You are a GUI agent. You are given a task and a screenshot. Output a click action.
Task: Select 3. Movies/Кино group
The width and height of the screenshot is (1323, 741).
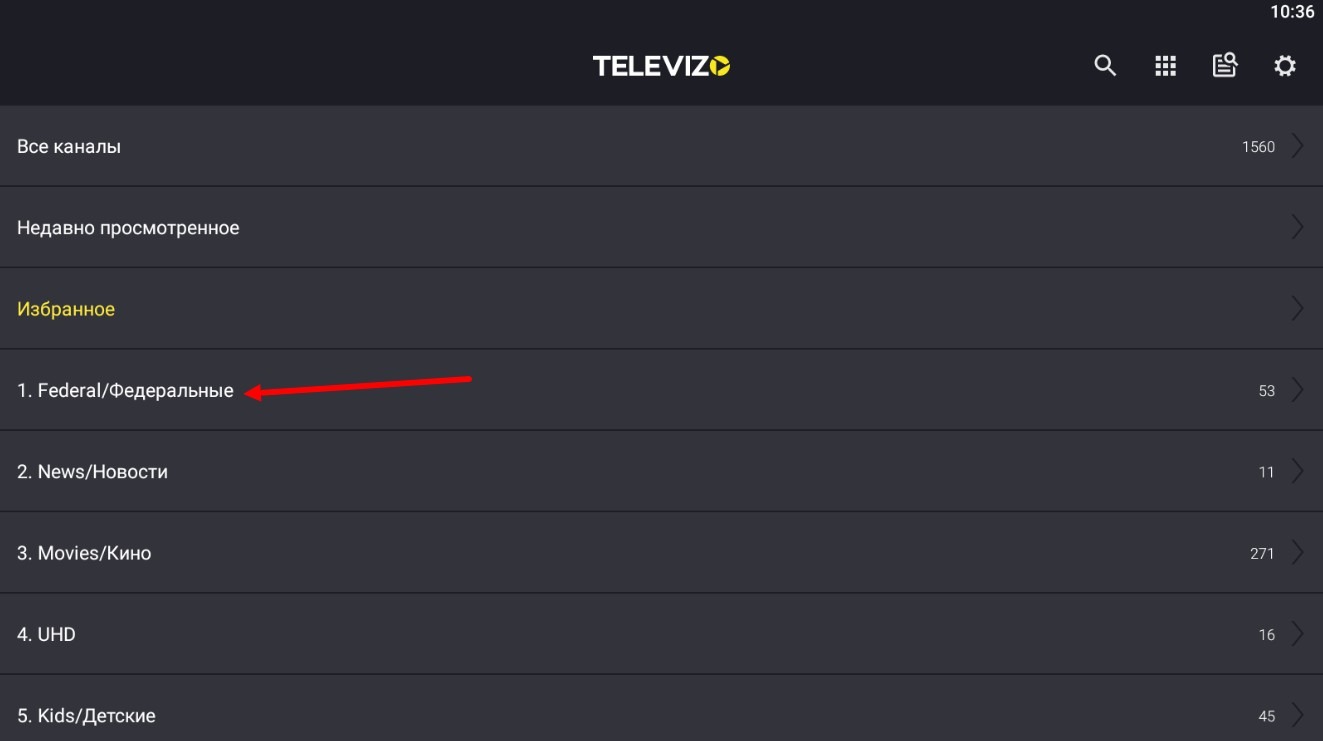[x=84, y=553]
